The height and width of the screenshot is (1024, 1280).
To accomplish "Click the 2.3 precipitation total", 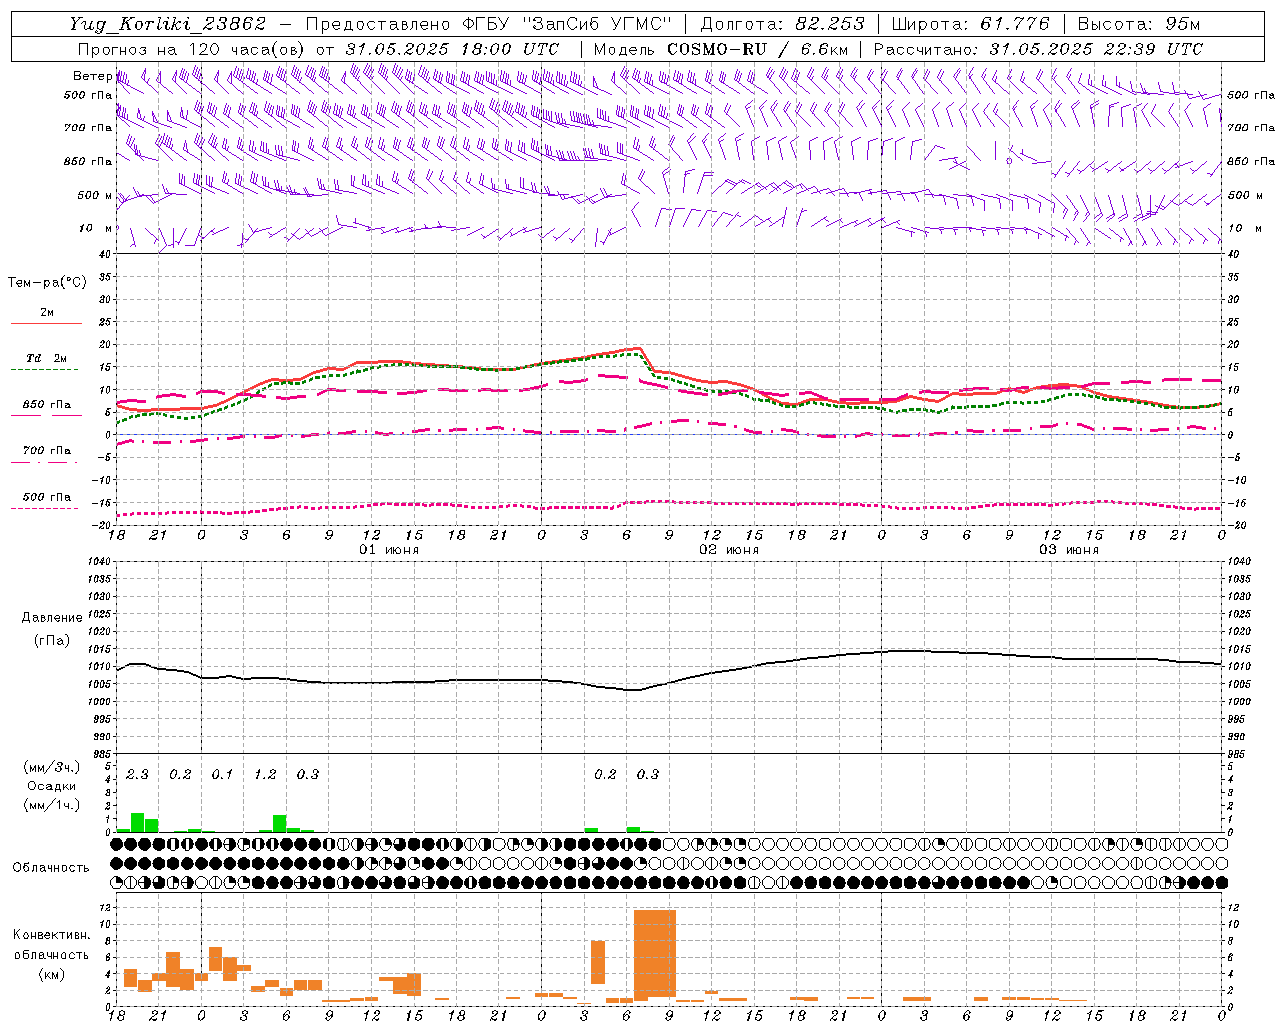I will point(137,775).
